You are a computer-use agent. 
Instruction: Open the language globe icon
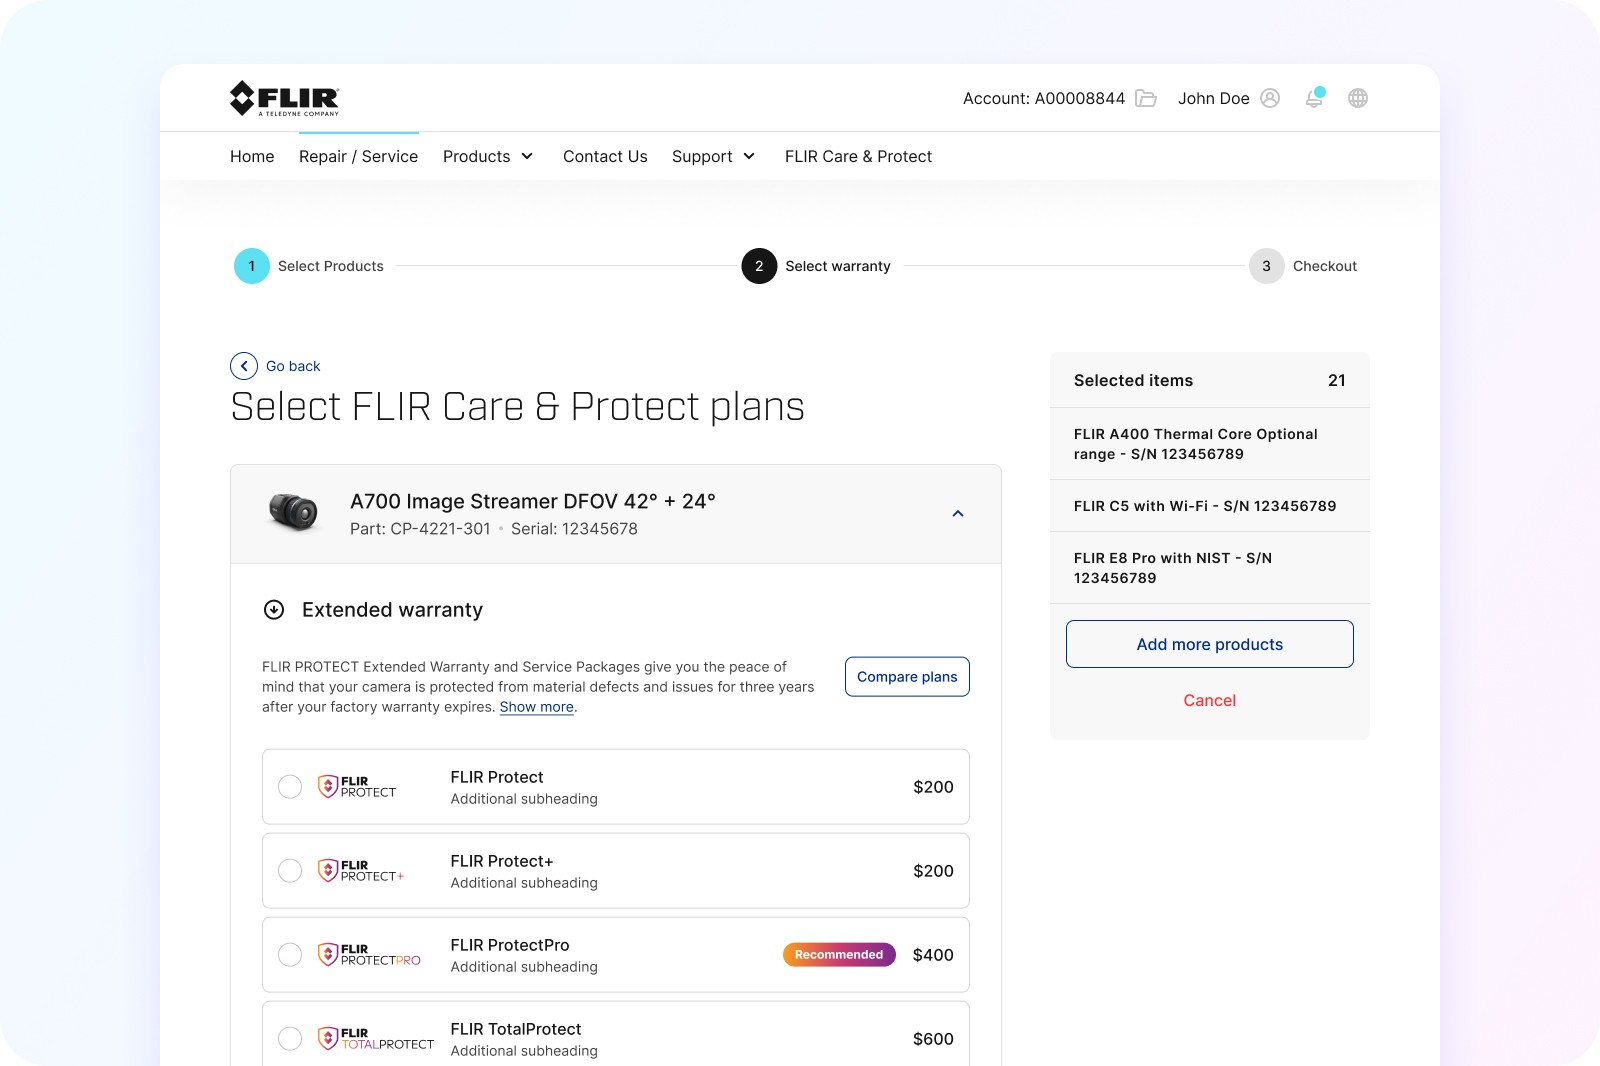pos(1358,98)
